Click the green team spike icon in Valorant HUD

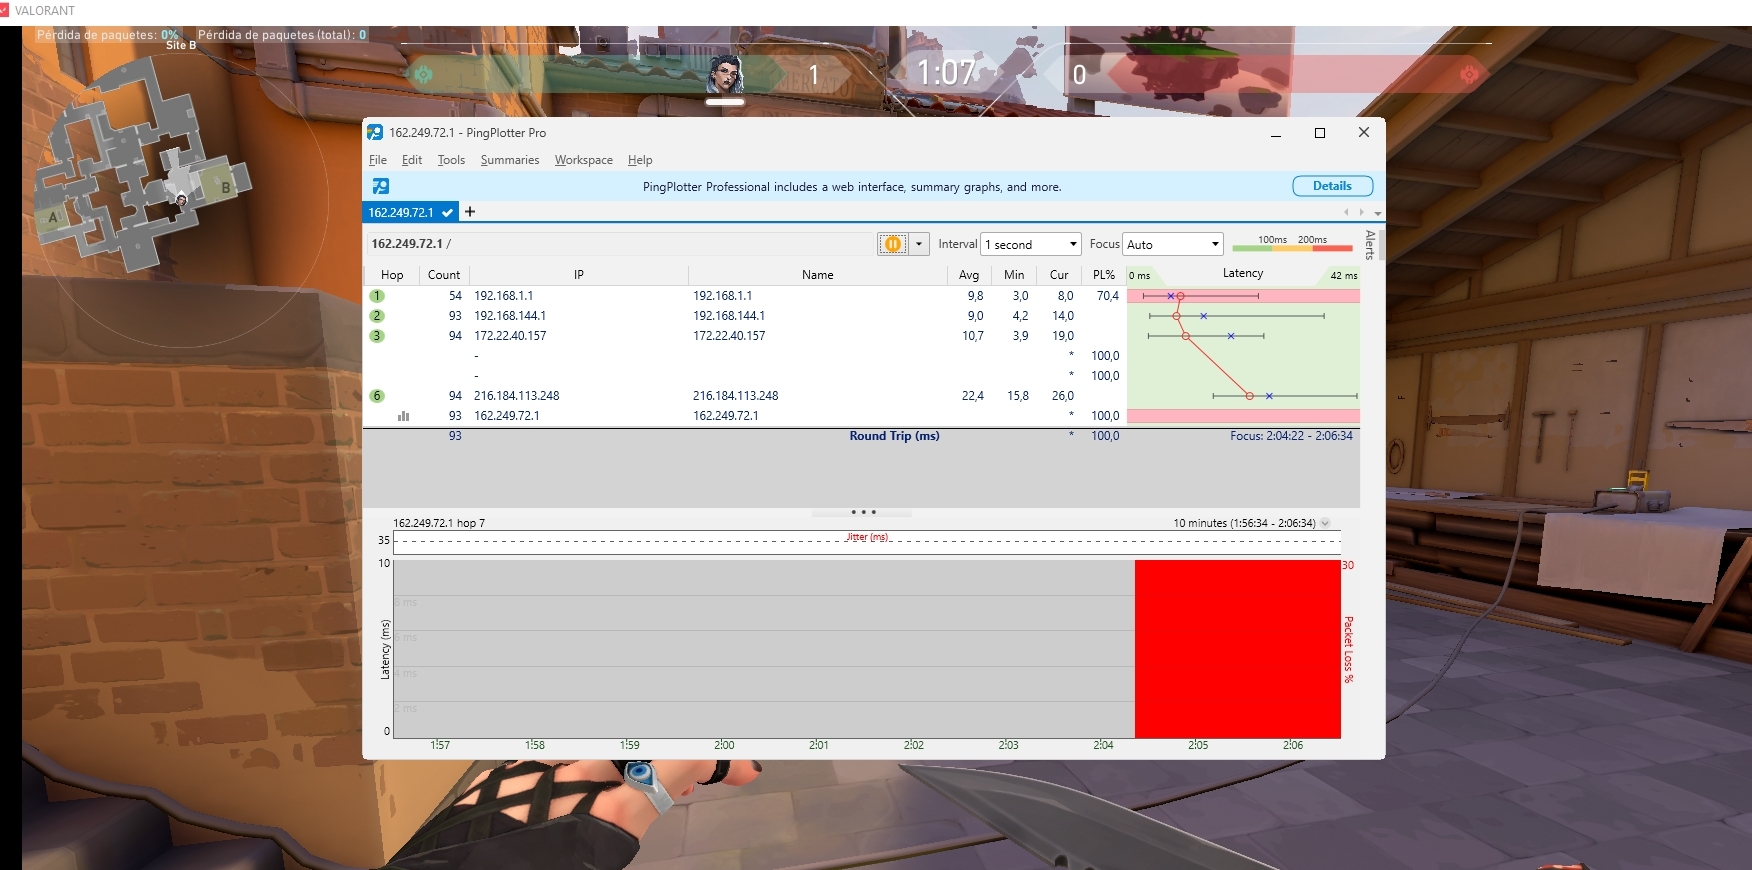(423, 74)
